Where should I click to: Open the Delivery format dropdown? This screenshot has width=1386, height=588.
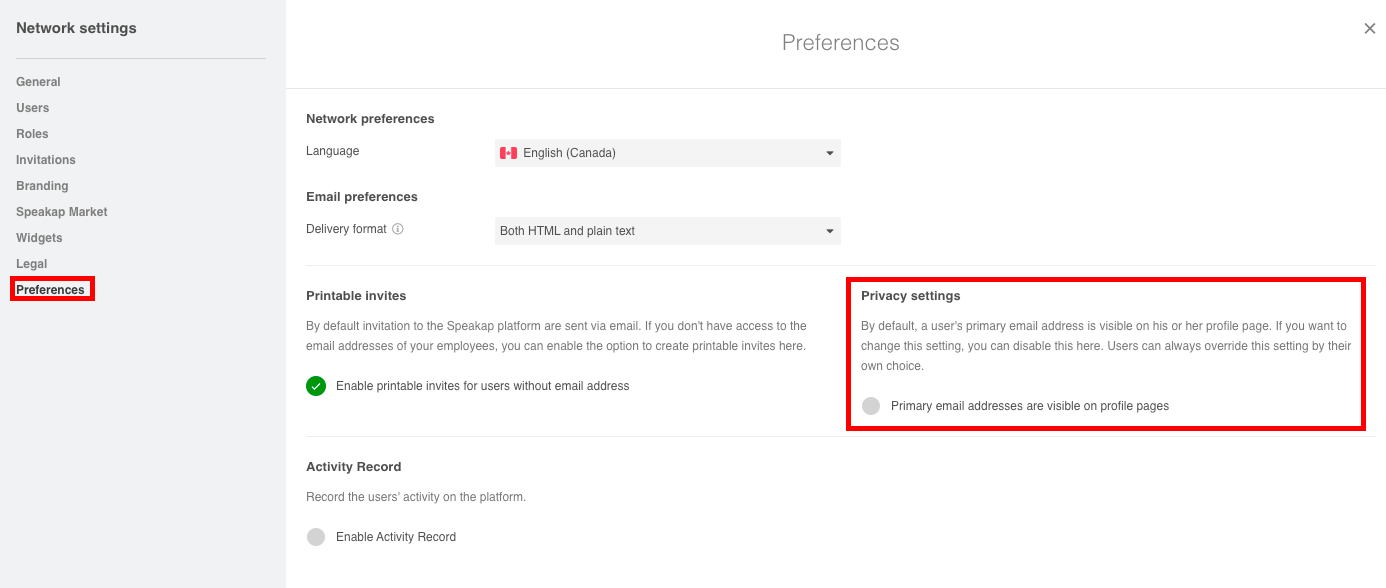tap(668, 231)
